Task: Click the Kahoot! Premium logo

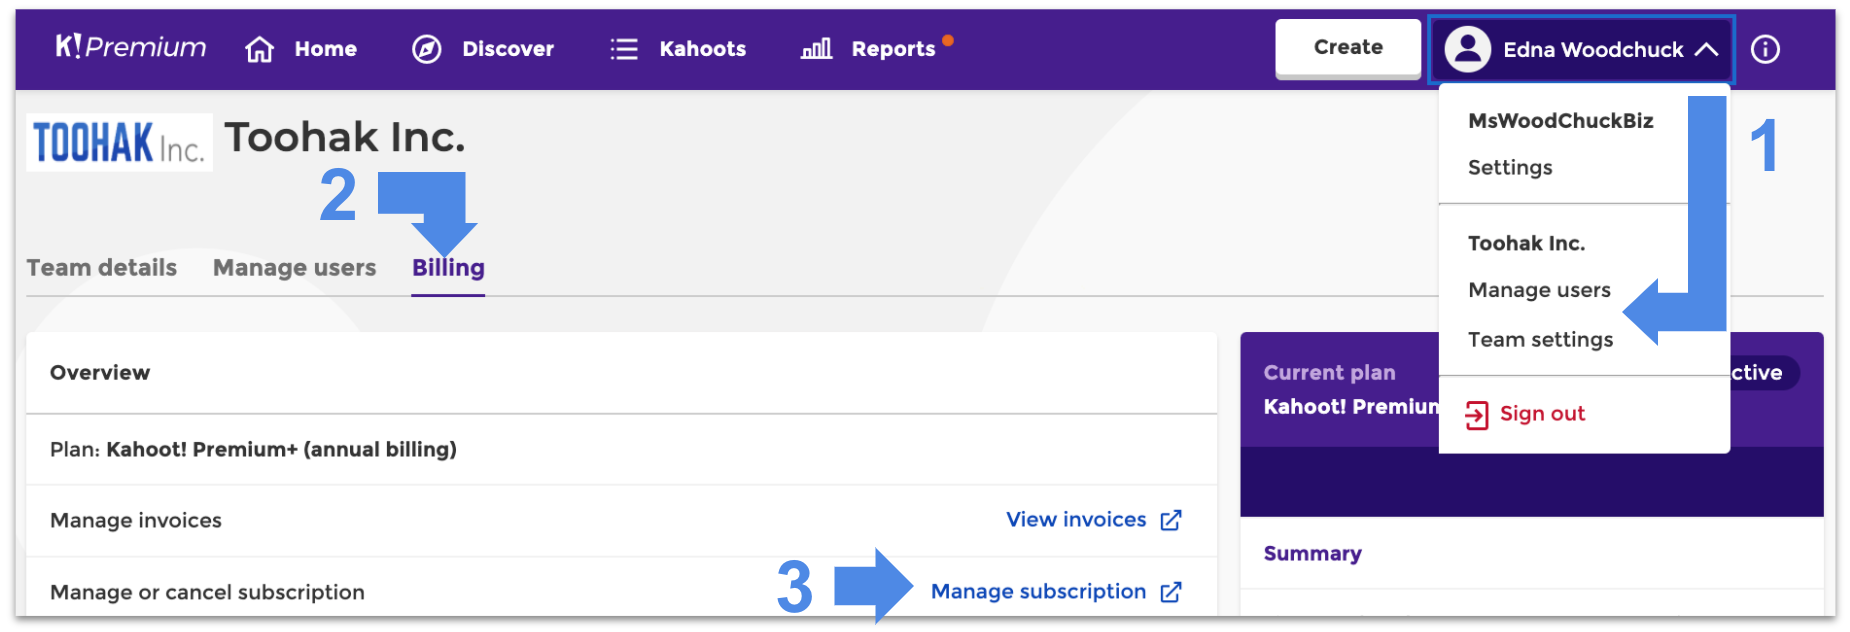Action: coord(130,47)
